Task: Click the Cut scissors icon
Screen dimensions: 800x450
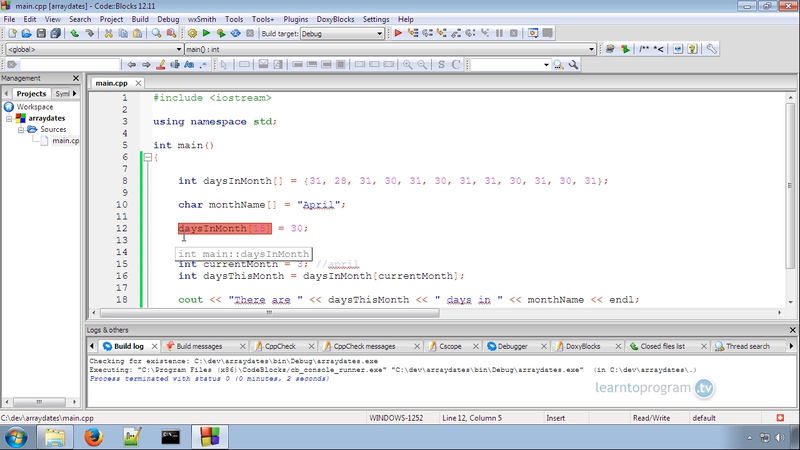Action: (x=108, y=33)
